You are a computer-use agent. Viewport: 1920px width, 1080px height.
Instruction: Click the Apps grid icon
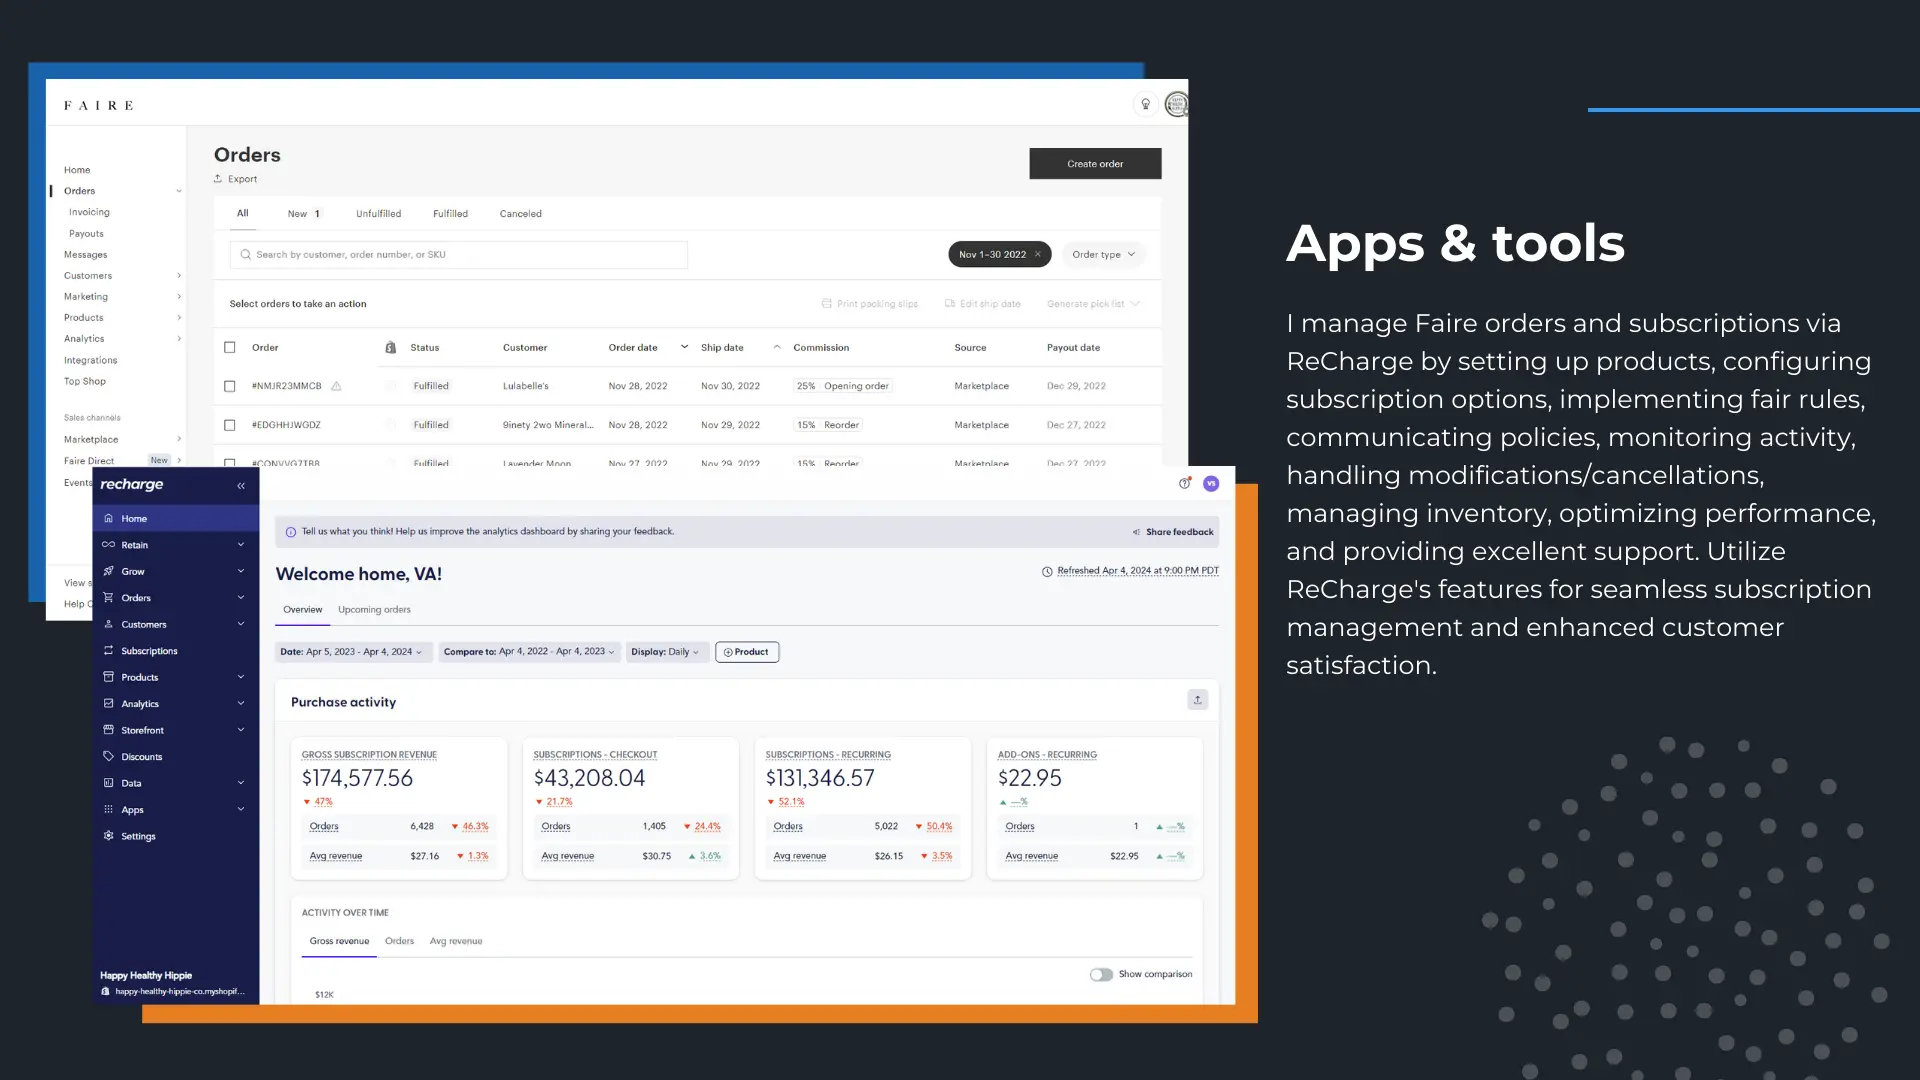pos(108,809)
